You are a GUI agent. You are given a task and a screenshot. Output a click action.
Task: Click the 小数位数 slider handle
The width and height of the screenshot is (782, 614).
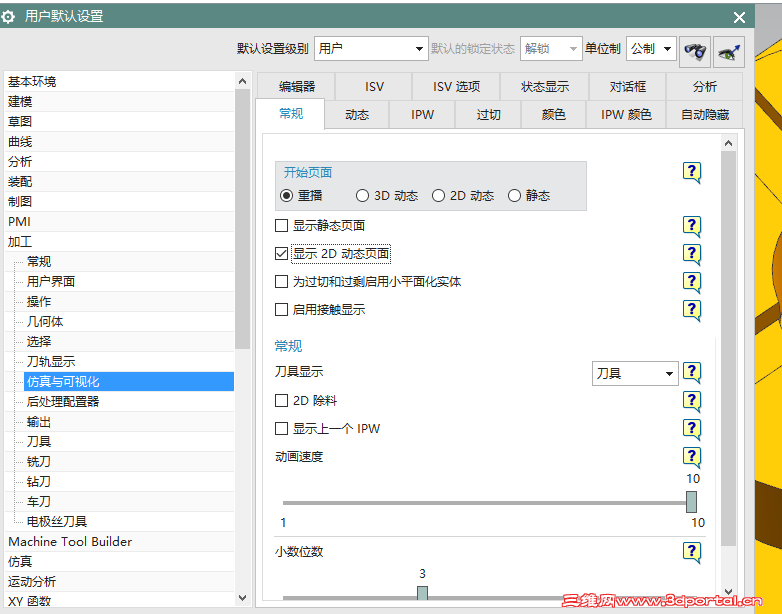[x=422, y=594]
